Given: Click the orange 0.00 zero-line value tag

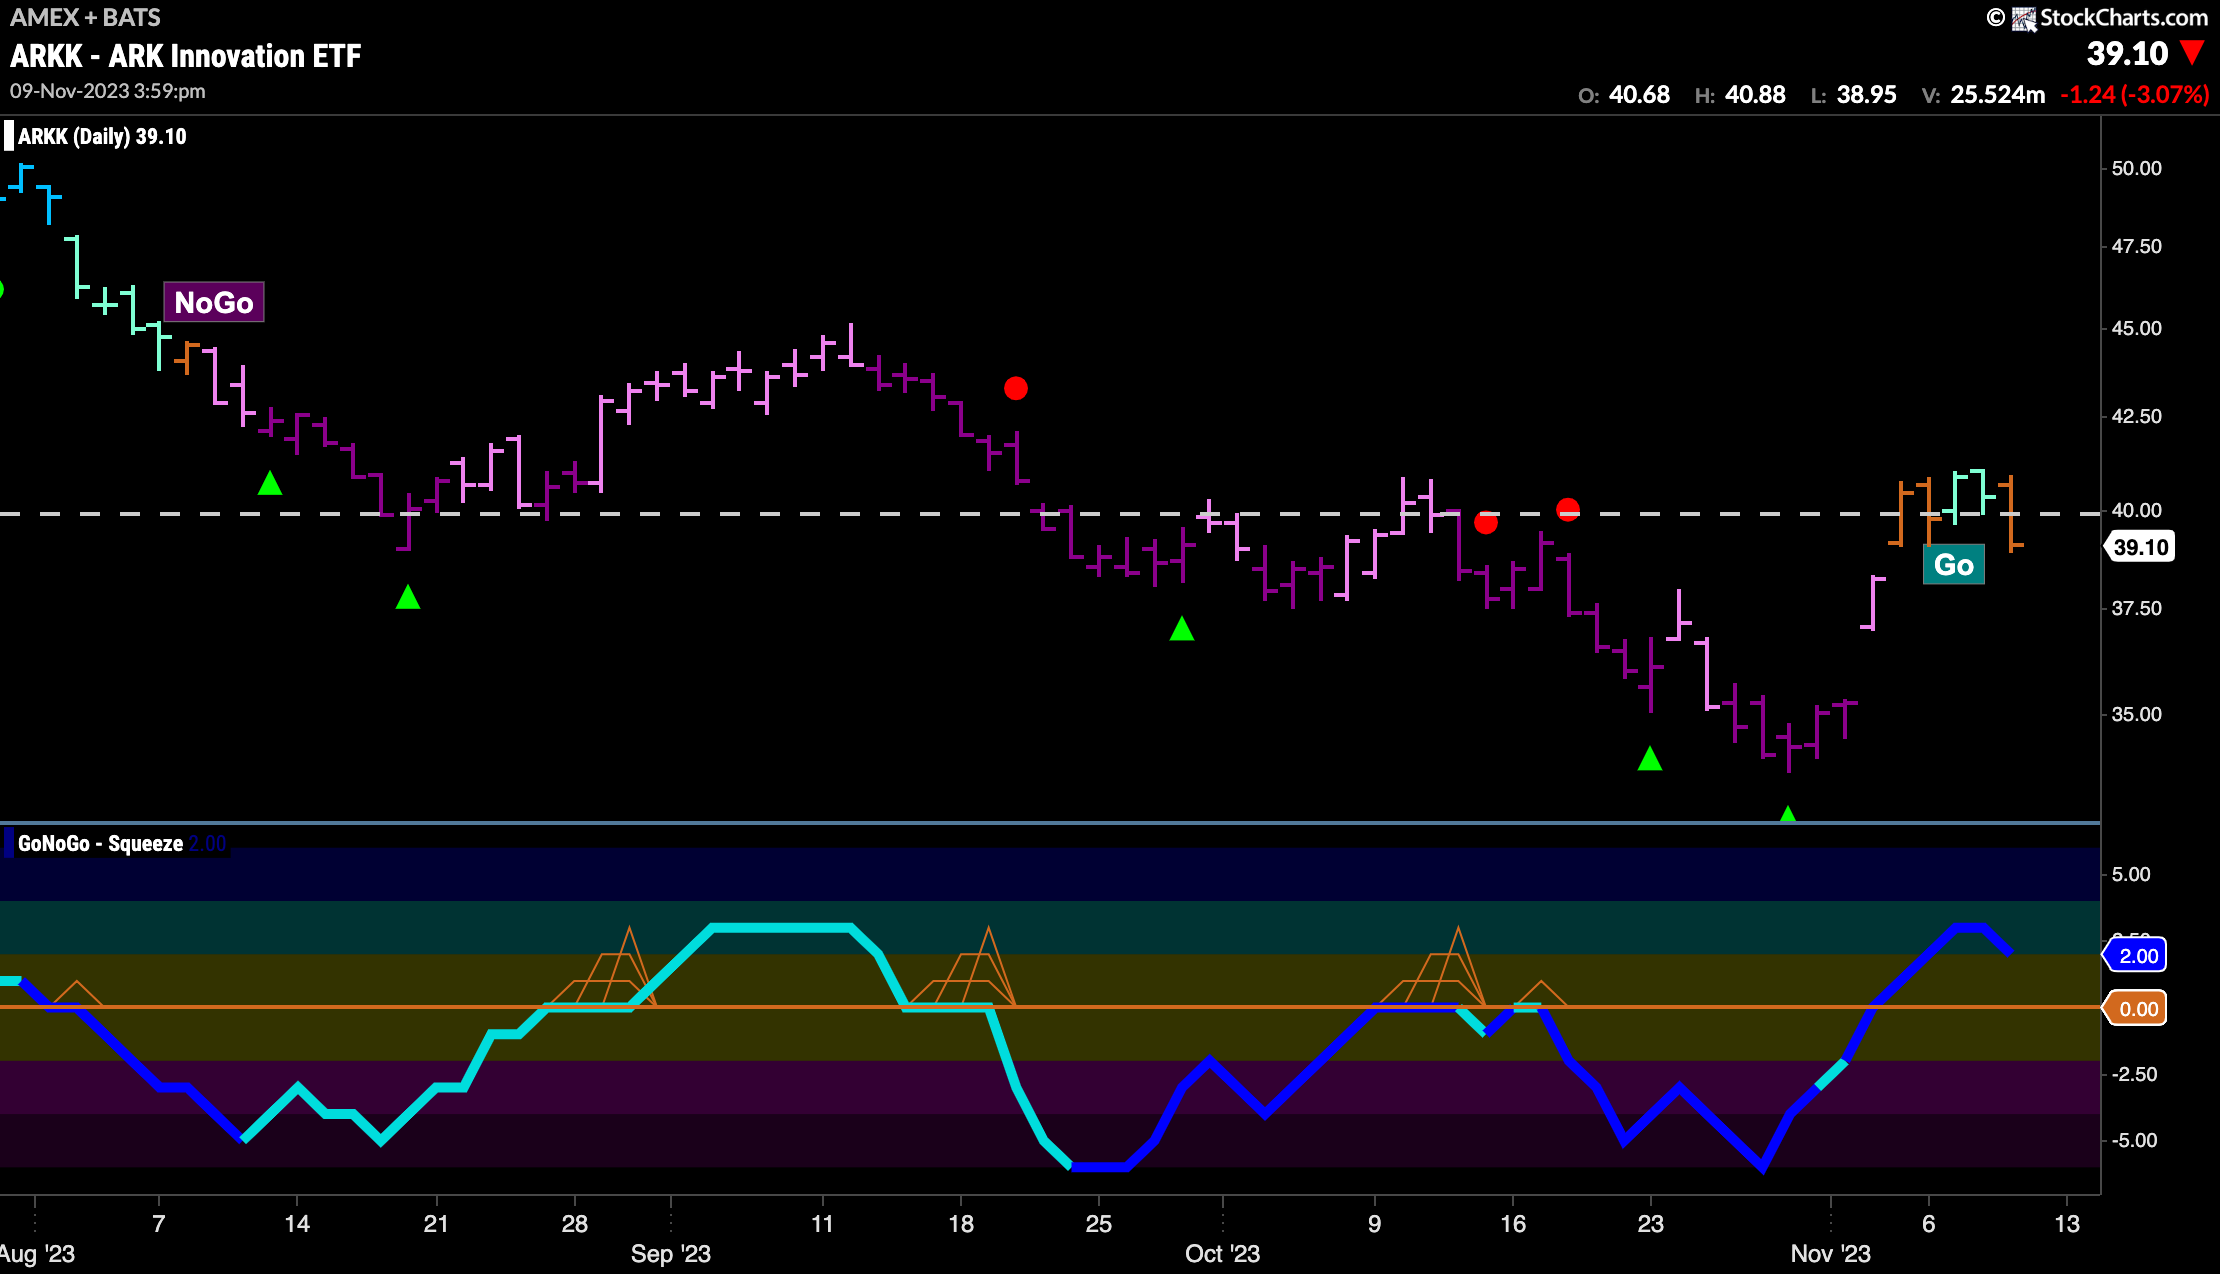Looking at the screenshot, I should tap(2136, 1008).
